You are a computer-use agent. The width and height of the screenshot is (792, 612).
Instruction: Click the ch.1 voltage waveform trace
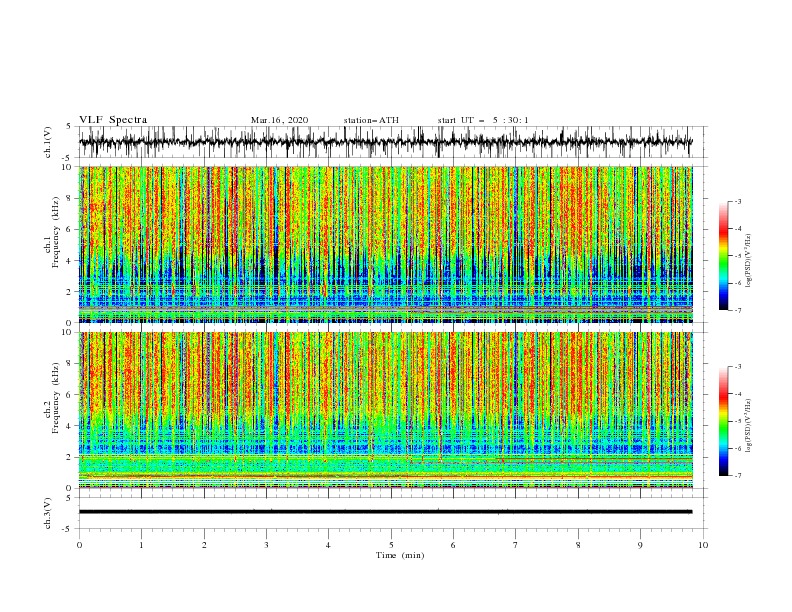pyautogui.click(x=385, y=142)
